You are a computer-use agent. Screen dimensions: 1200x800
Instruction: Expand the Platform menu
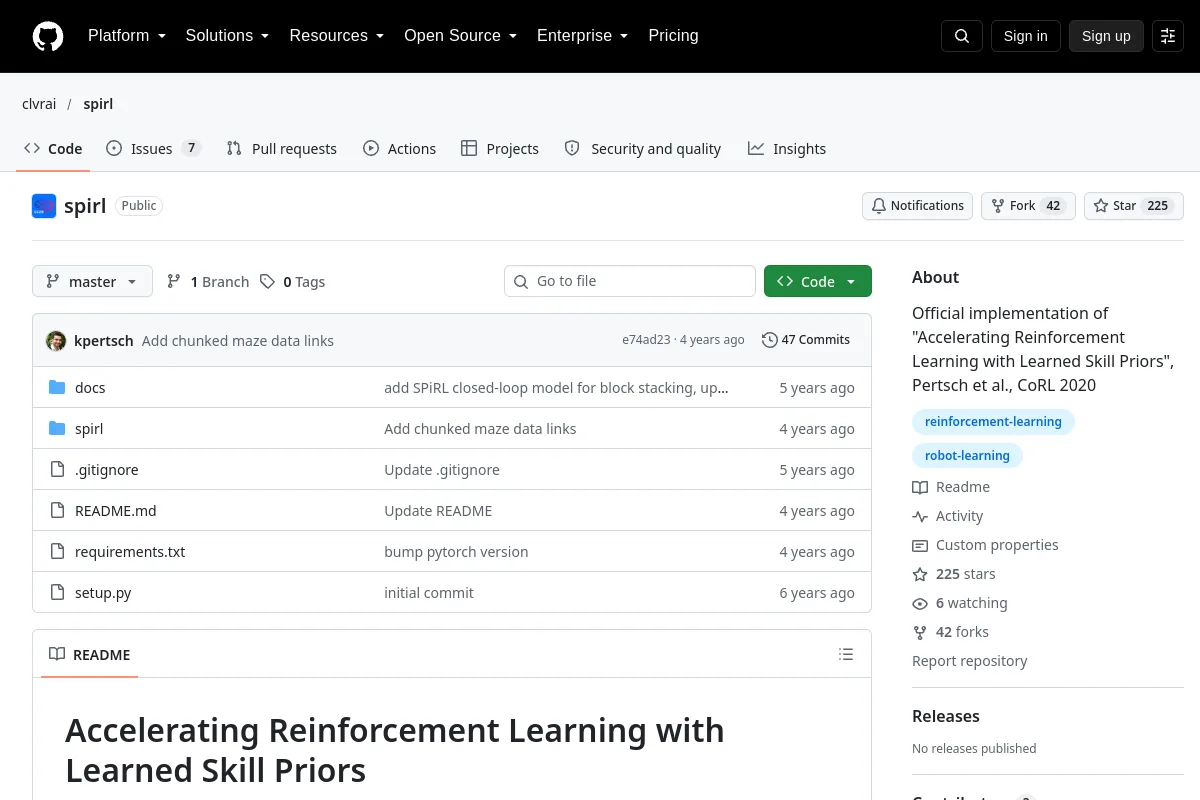coord(126,36)
